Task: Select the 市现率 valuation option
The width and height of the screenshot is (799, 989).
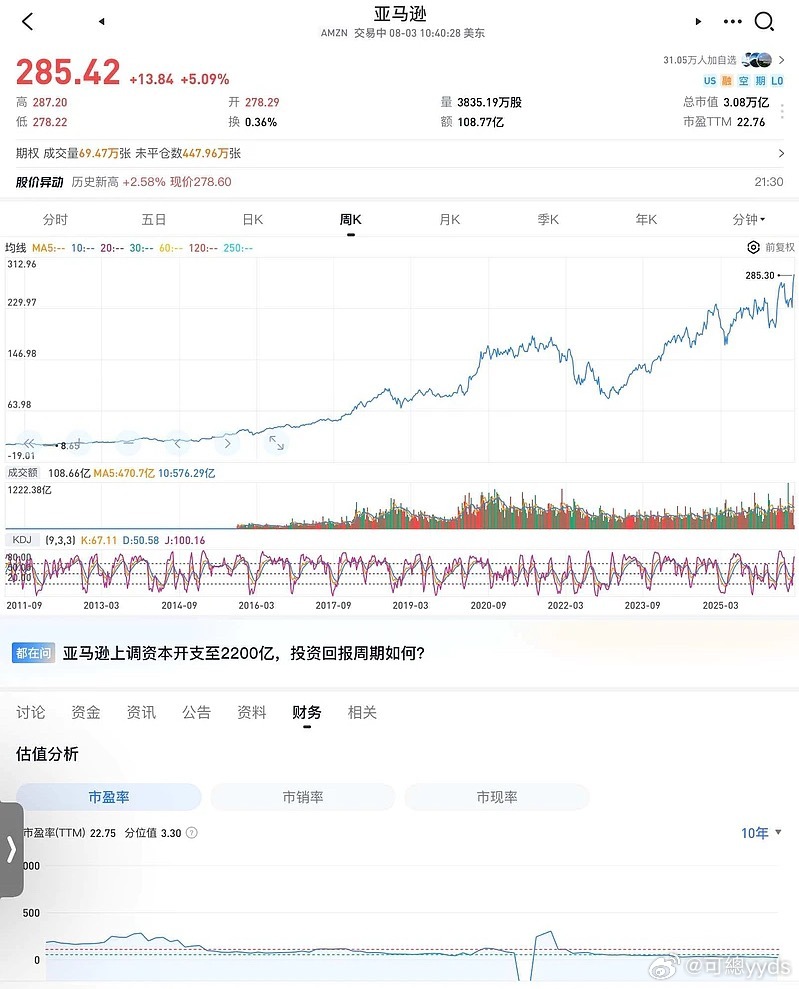Action: [497, 797]
